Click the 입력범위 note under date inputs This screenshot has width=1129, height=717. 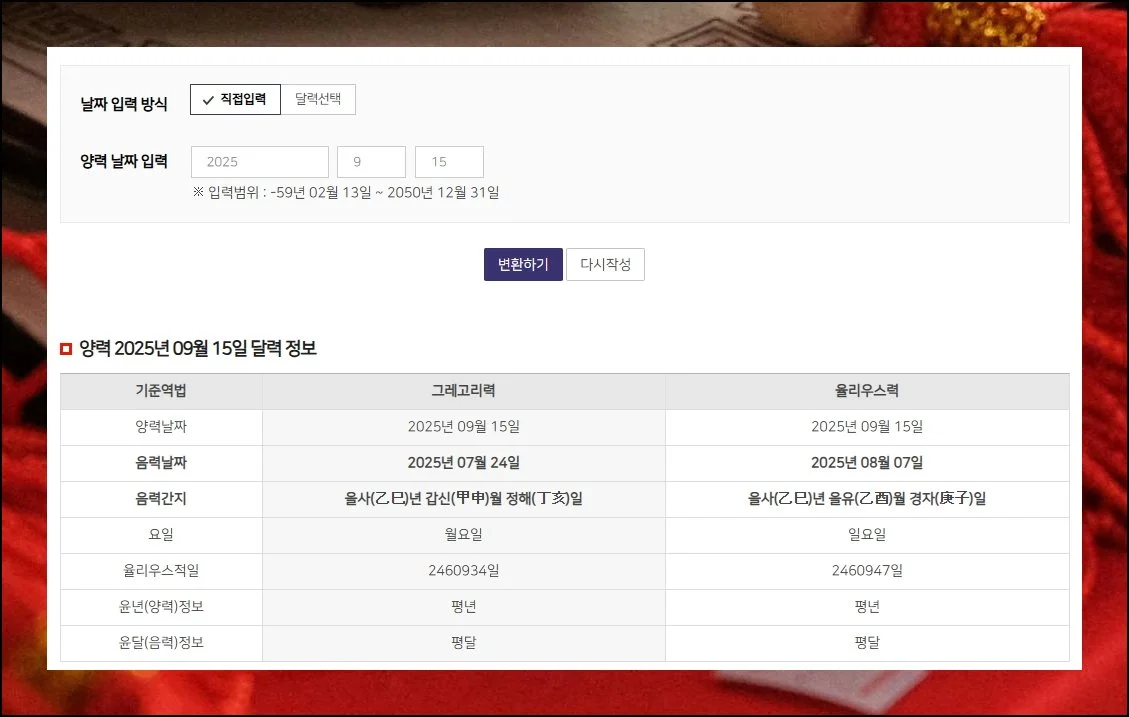[x=346, y=192]
